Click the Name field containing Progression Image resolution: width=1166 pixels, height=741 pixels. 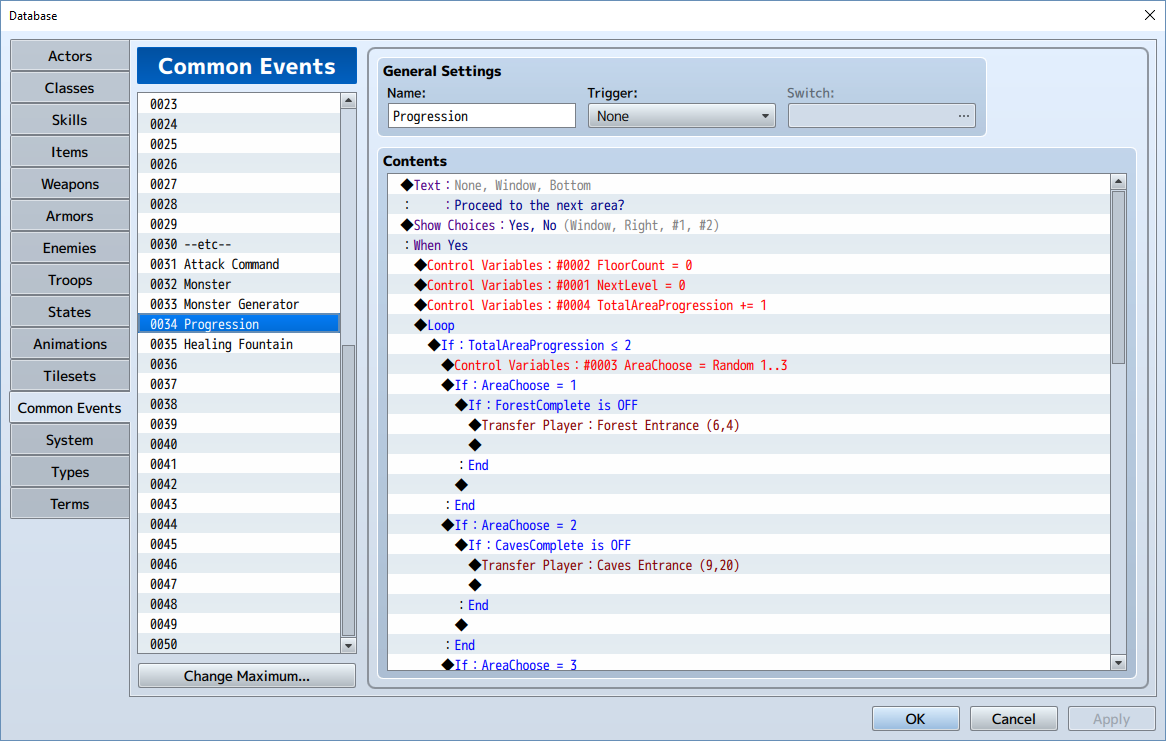click(x=481, y=116)
